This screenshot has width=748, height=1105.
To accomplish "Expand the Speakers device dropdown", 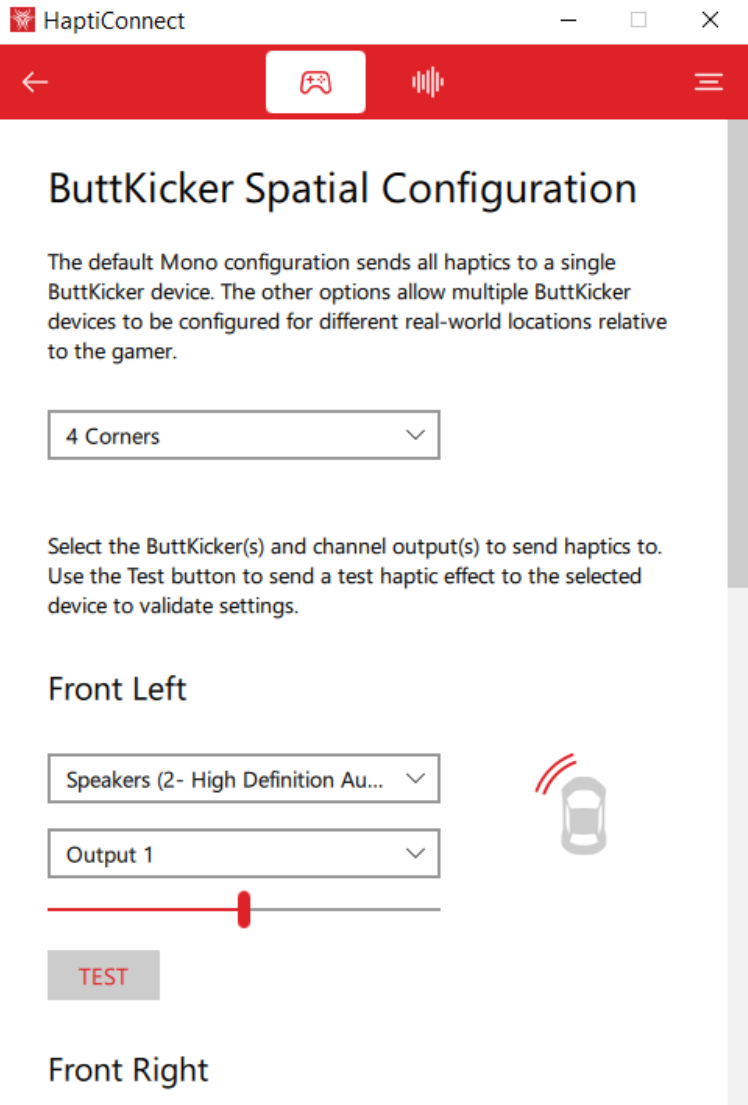I will (x=244, y=779).
